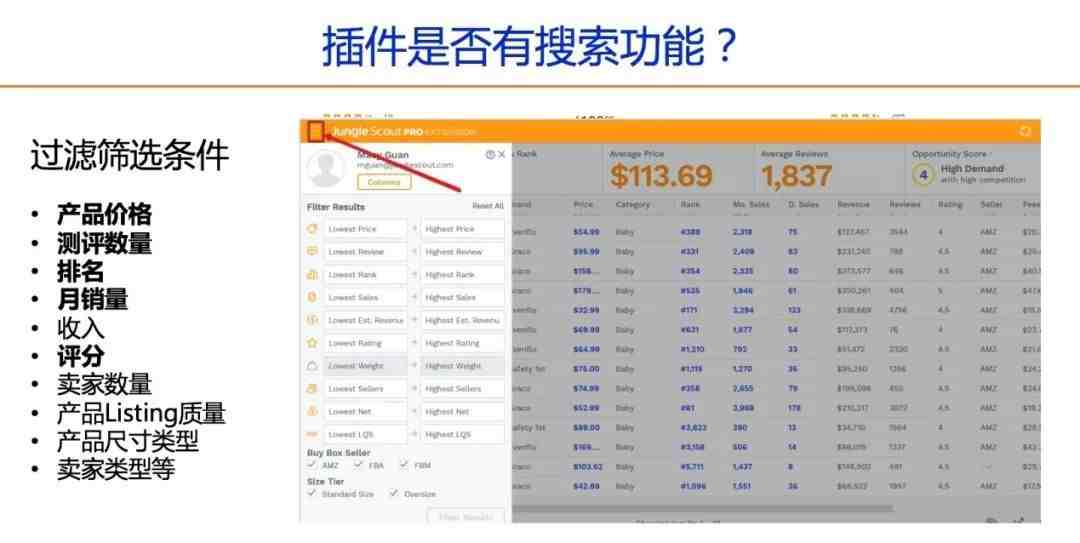Click the refresh icon in orange header
Image resolution: width=1080 pixels, height=543 pixels.
coord(1025,132)
